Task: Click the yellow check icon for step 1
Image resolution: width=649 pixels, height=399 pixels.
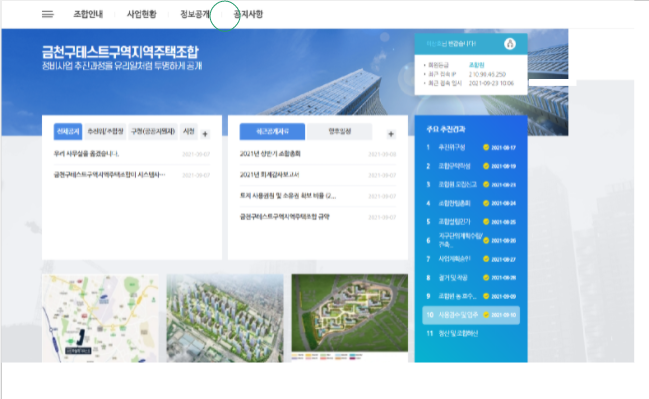Action: (486, 147)
